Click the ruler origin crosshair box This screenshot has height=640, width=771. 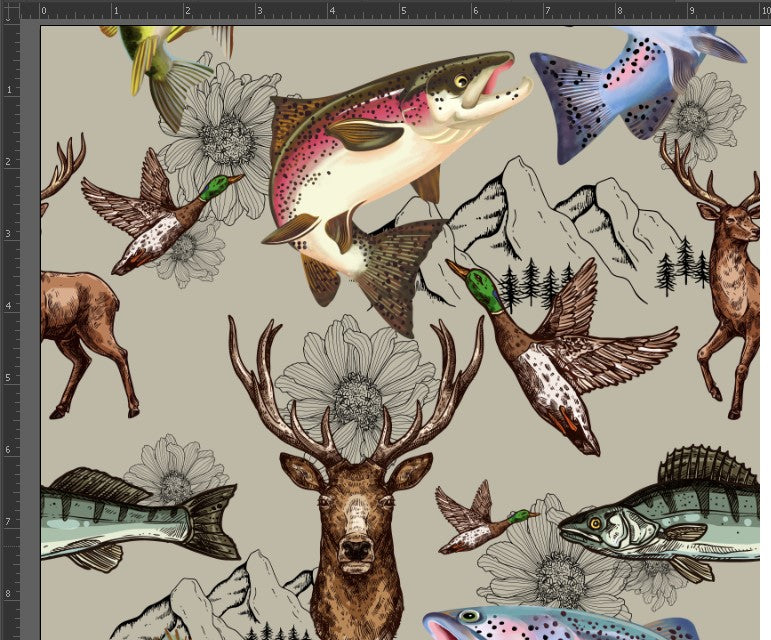point(10,11)
